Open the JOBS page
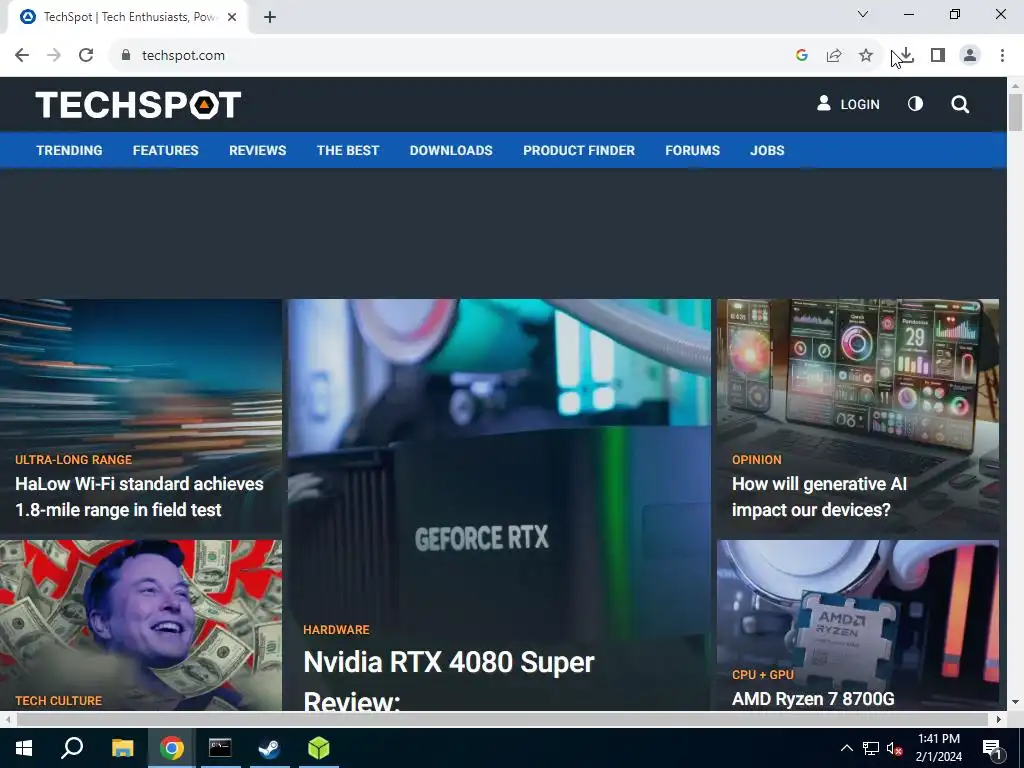The height and width of the screenshot is (768, 1024). tap(767, 150)
